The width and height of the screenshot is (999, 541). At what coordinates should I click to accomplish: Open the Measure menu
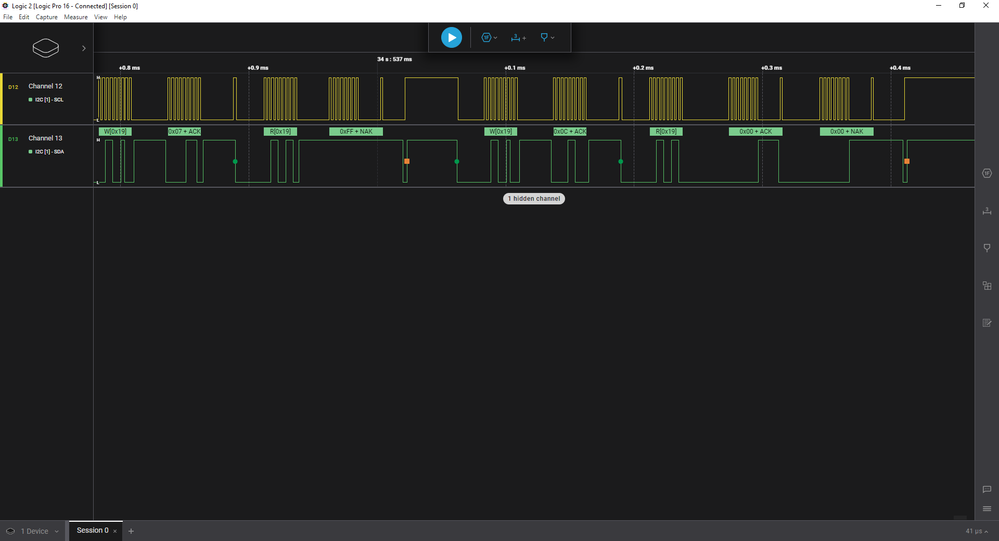point(76,17)
